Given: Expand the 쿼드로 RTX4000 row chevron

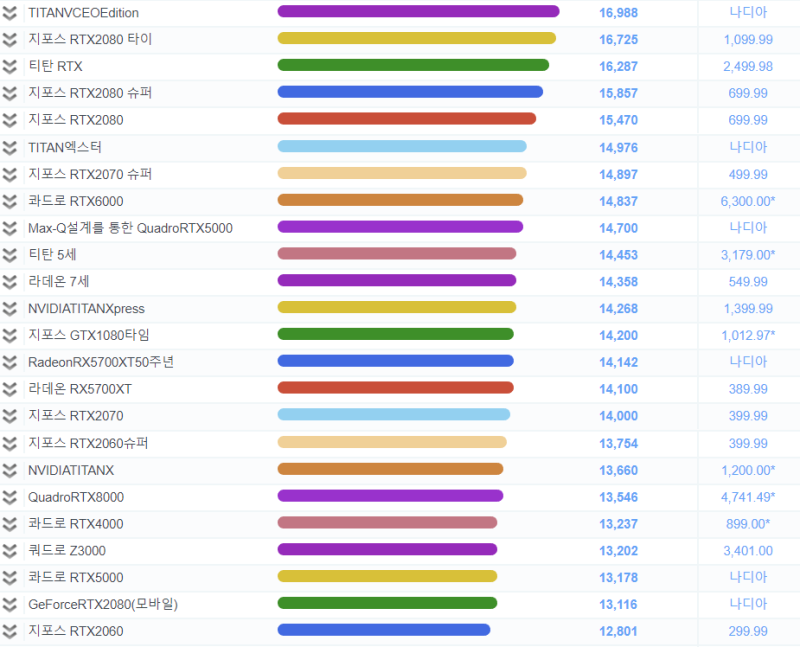Looking at the screenshot, I should point(10,524).
